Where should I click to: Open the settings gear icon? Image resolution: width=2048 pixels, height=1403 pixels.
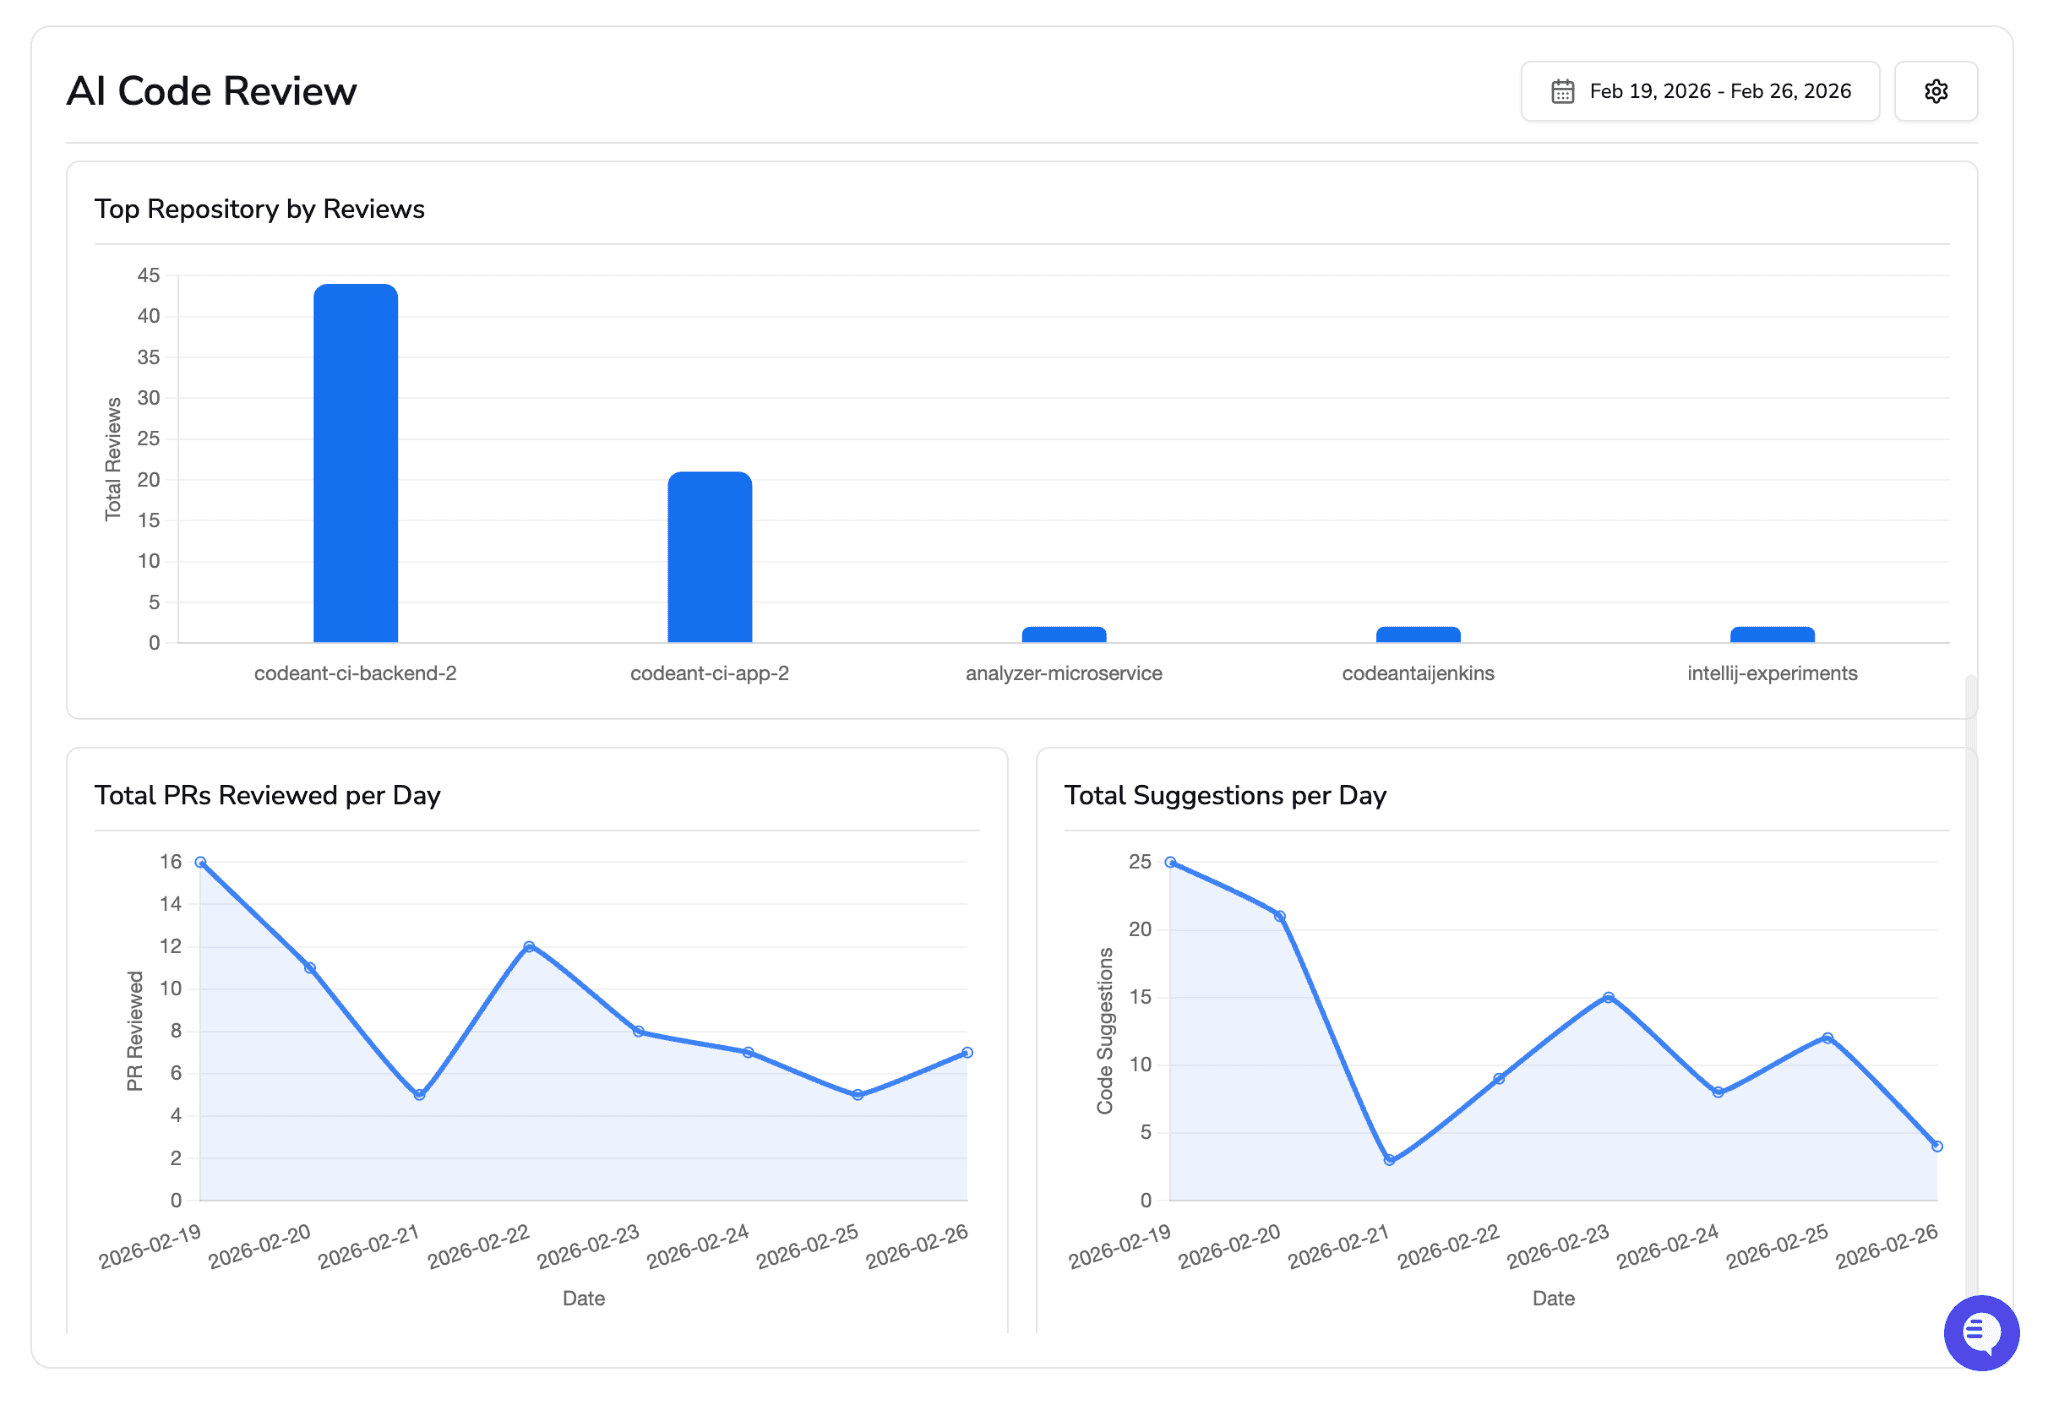tap(1935, 91)
